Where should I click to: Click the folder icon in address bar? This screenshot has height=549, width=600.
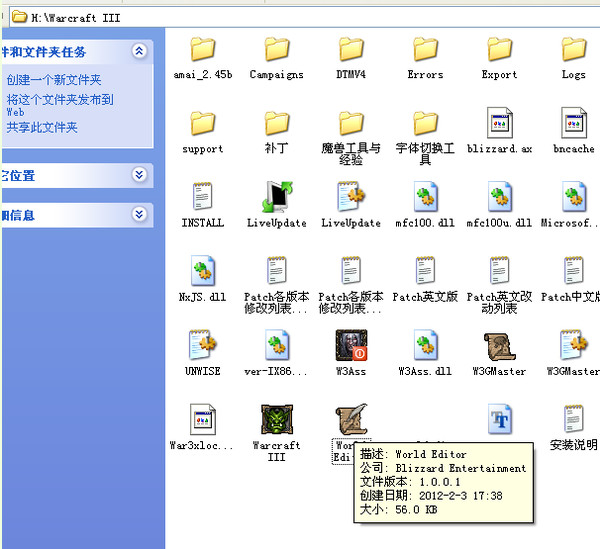[19, 17]
